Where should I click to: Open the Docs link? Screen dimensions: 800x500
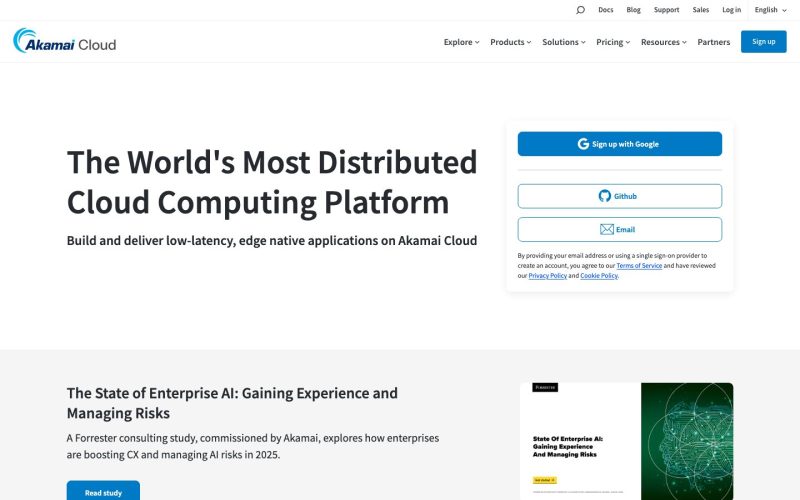pos(606,10)
